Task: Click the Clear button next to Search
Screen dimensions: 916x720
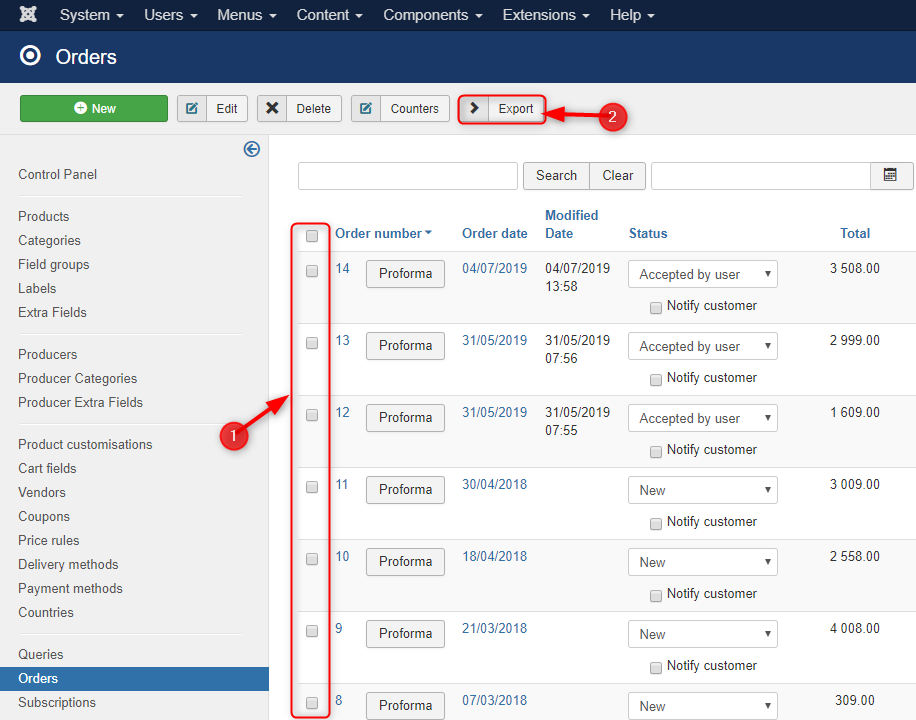Action: (x=617, y=175)
